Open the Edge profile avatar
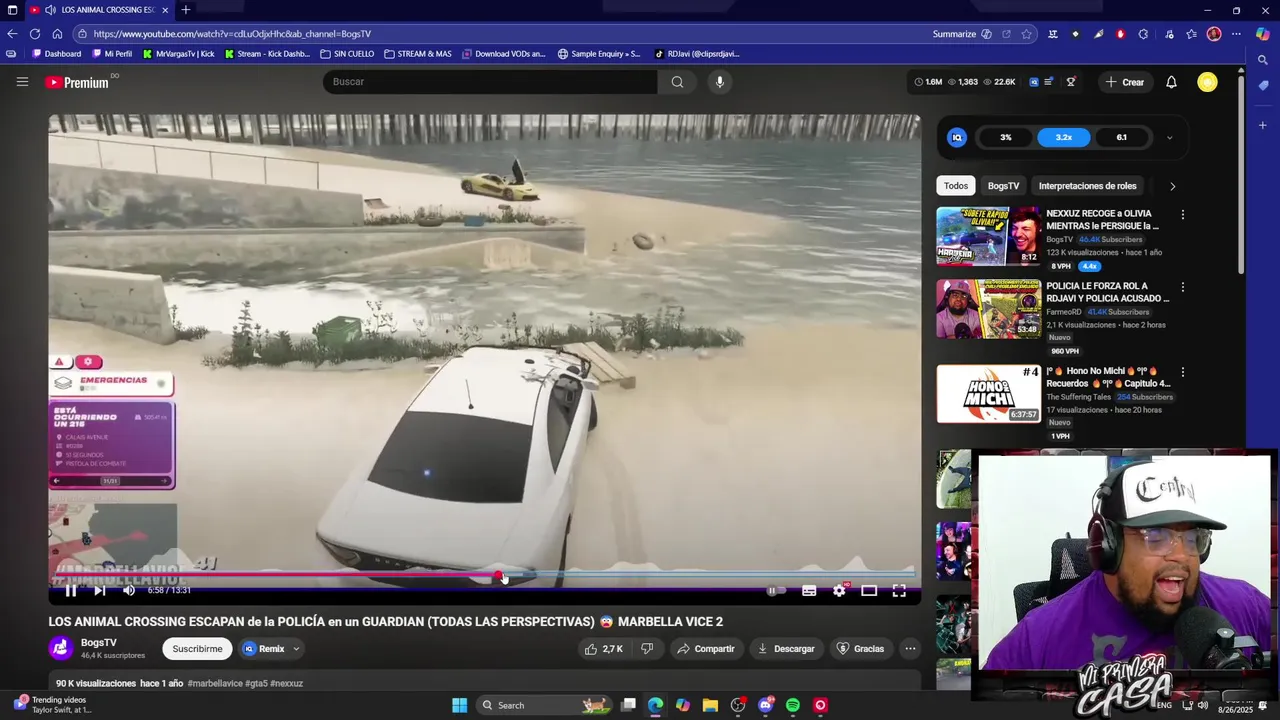 click(1214, 34)
